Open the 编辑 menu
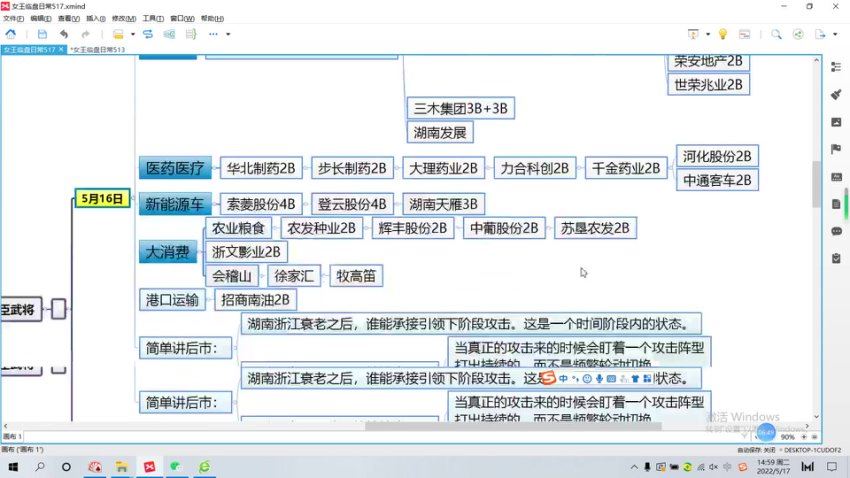 (x=41, y=18)
